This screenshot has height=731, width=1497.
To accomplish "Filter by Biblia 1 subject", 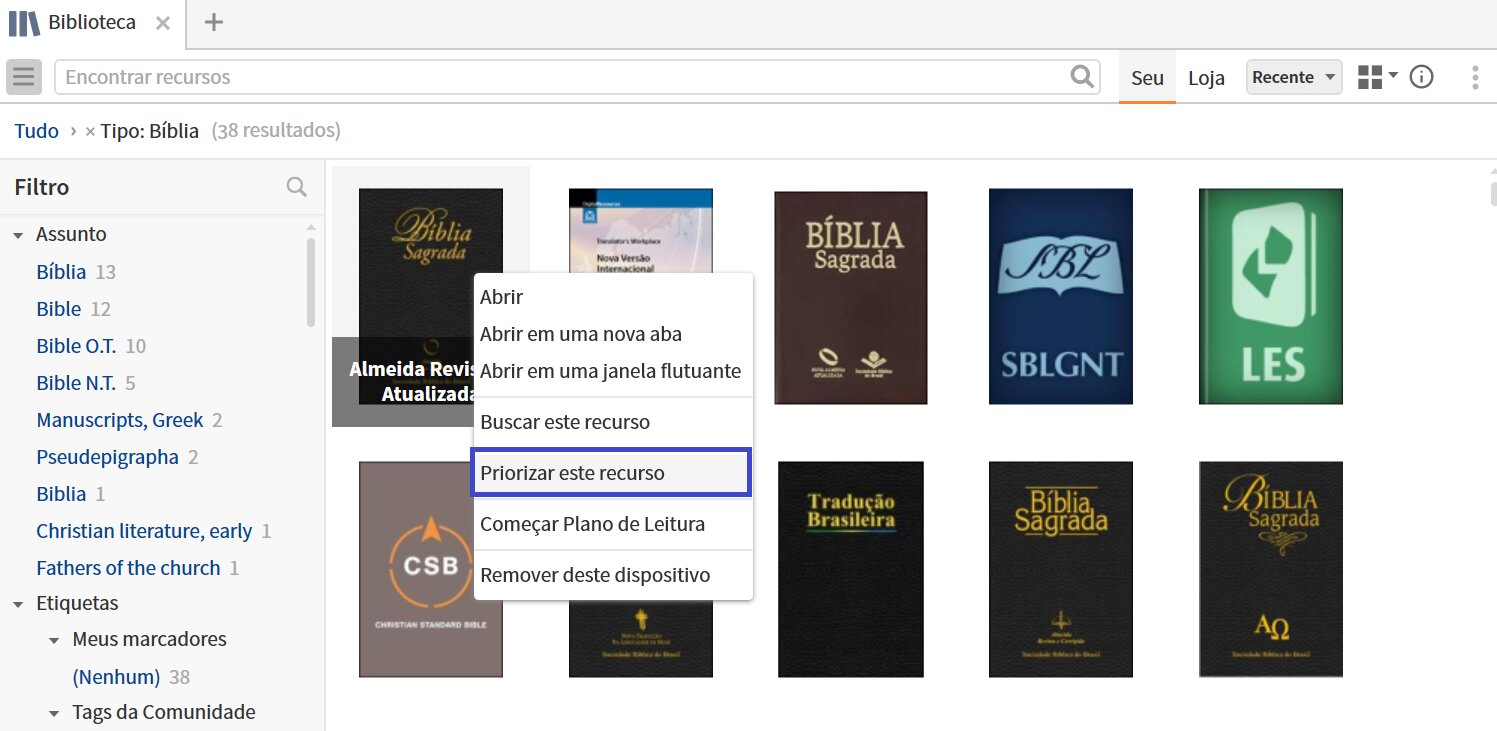I will point(61,494).
